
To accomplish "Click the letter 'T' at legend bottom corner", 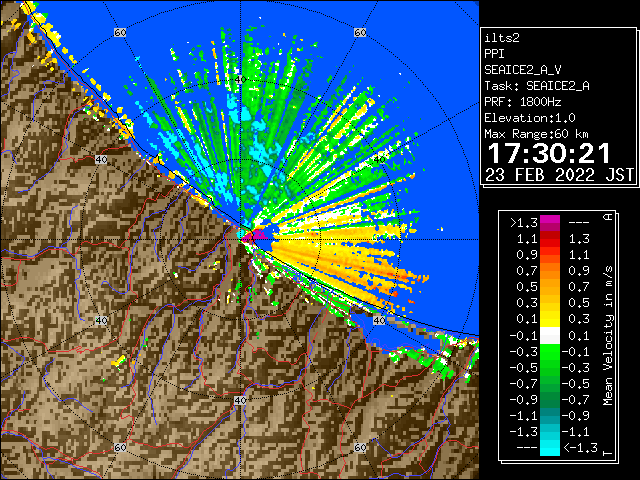I will point(608,453).
